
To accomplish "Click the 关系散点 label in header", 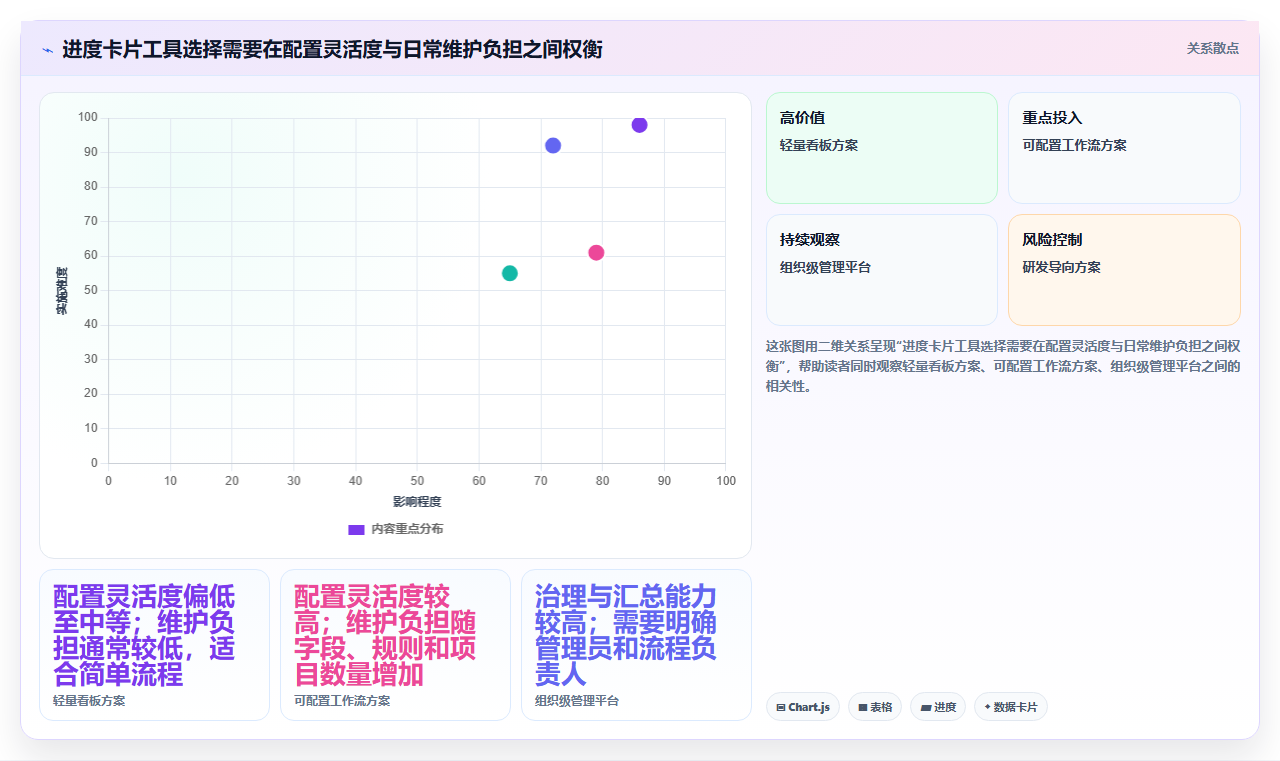I will click(1213, 48).
